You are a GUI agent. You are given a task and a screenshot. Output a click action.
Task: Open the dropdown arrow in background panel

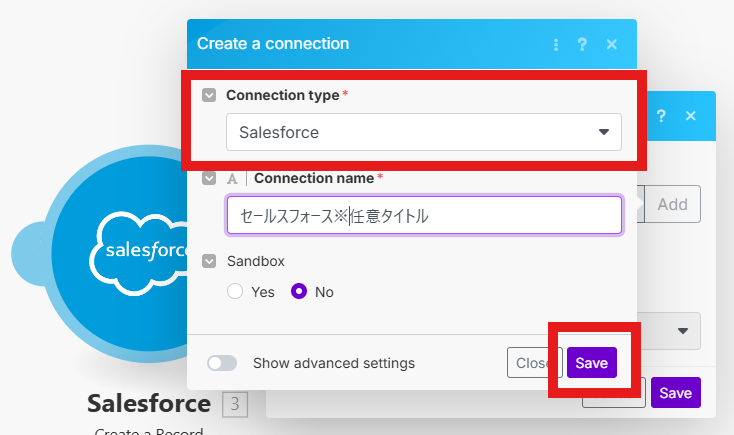pos(683,331)
